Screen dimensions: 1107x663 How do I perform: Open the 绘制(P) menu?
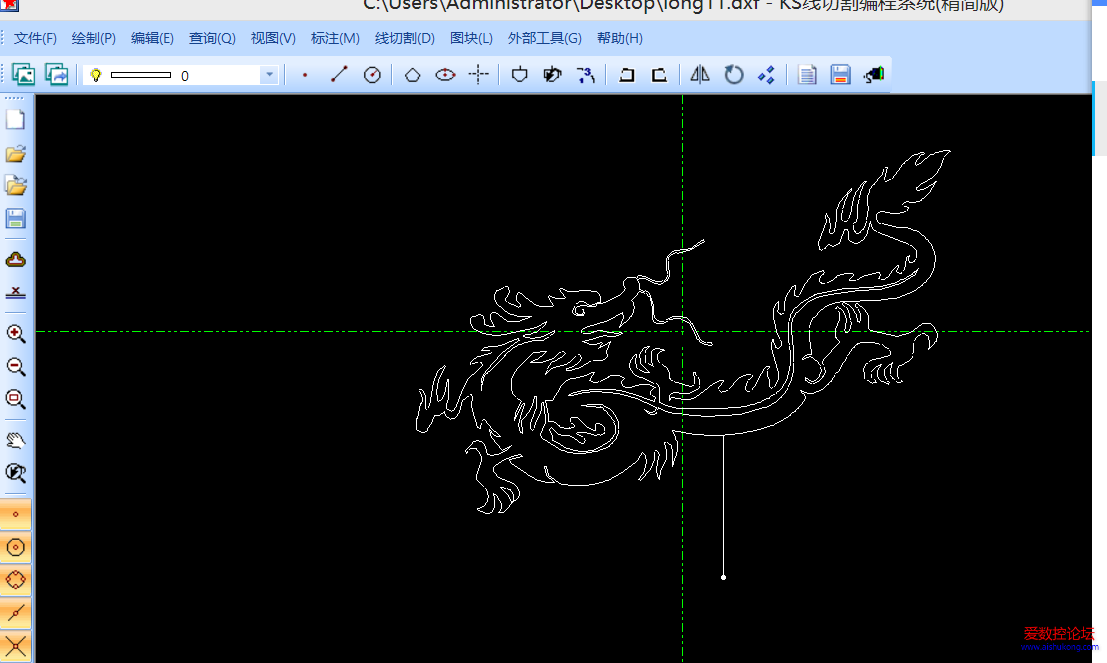click(94, 38)
